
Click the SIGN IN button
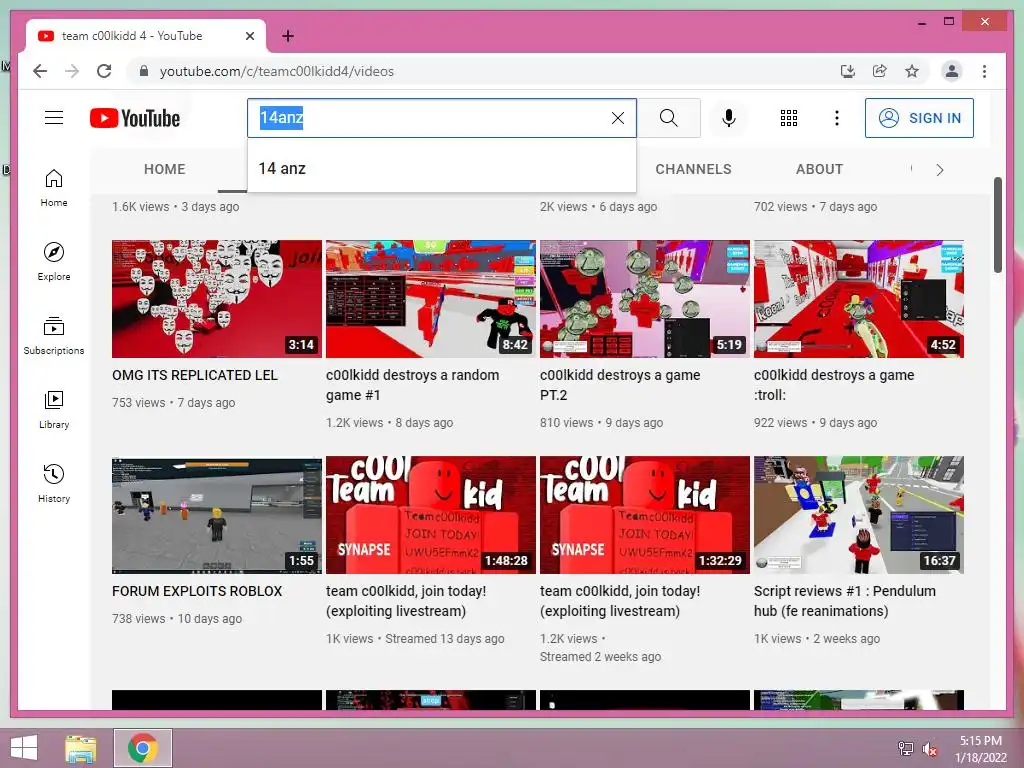coord(919,118)
